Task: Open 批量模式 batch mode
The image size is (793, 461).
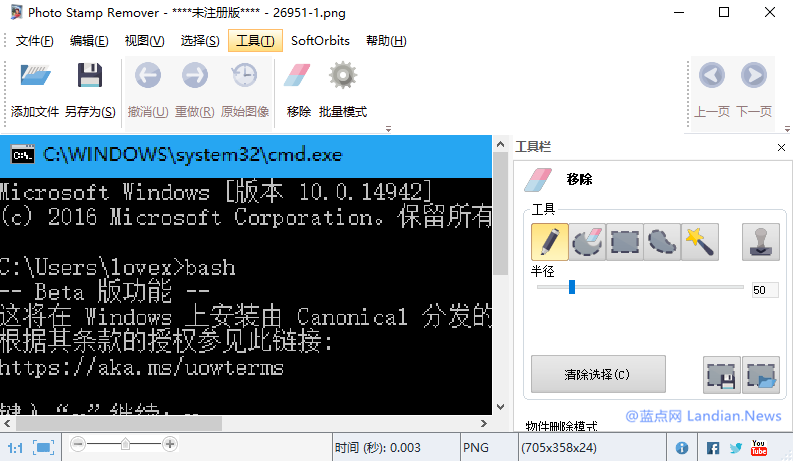Action: tap(343, 89)
